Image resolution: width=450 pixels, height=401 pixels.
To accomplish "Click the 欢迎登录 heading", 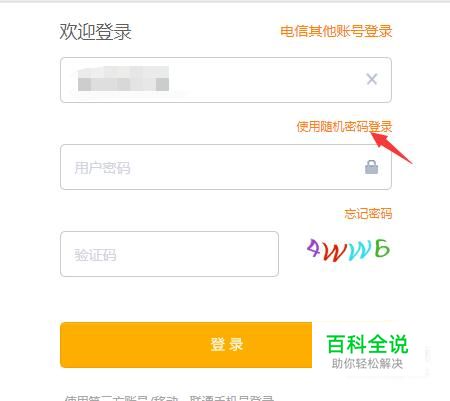I will coord(95,32).
